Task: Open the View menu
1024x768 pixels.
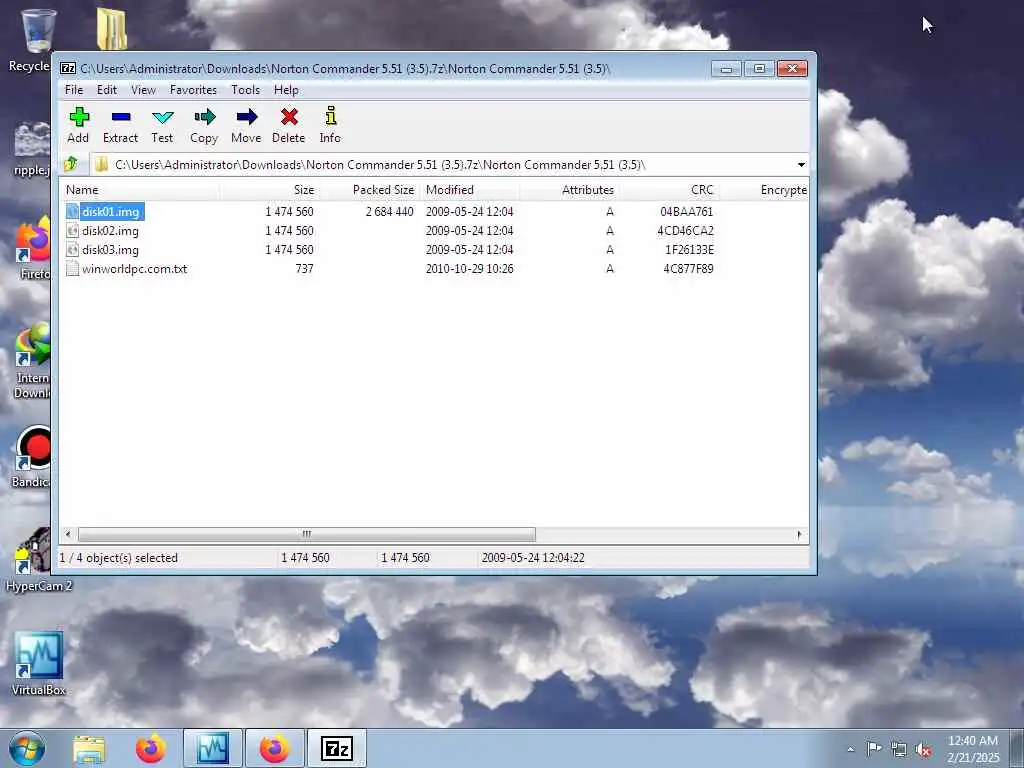Action: coord(143,89)
